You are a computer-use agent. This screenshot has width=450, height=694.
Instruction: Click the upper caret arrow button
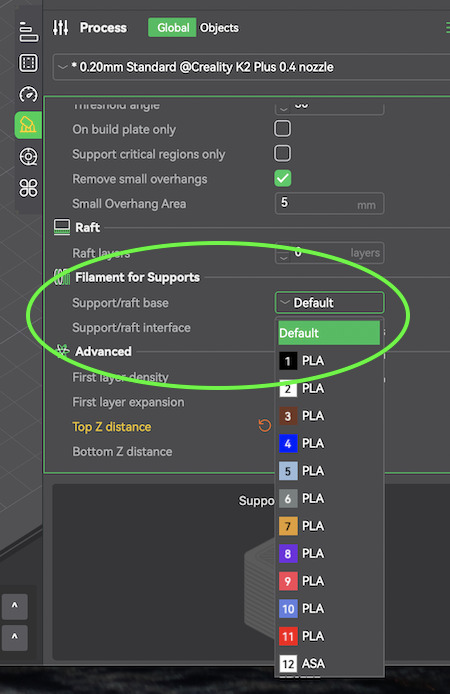pos(15,606)
